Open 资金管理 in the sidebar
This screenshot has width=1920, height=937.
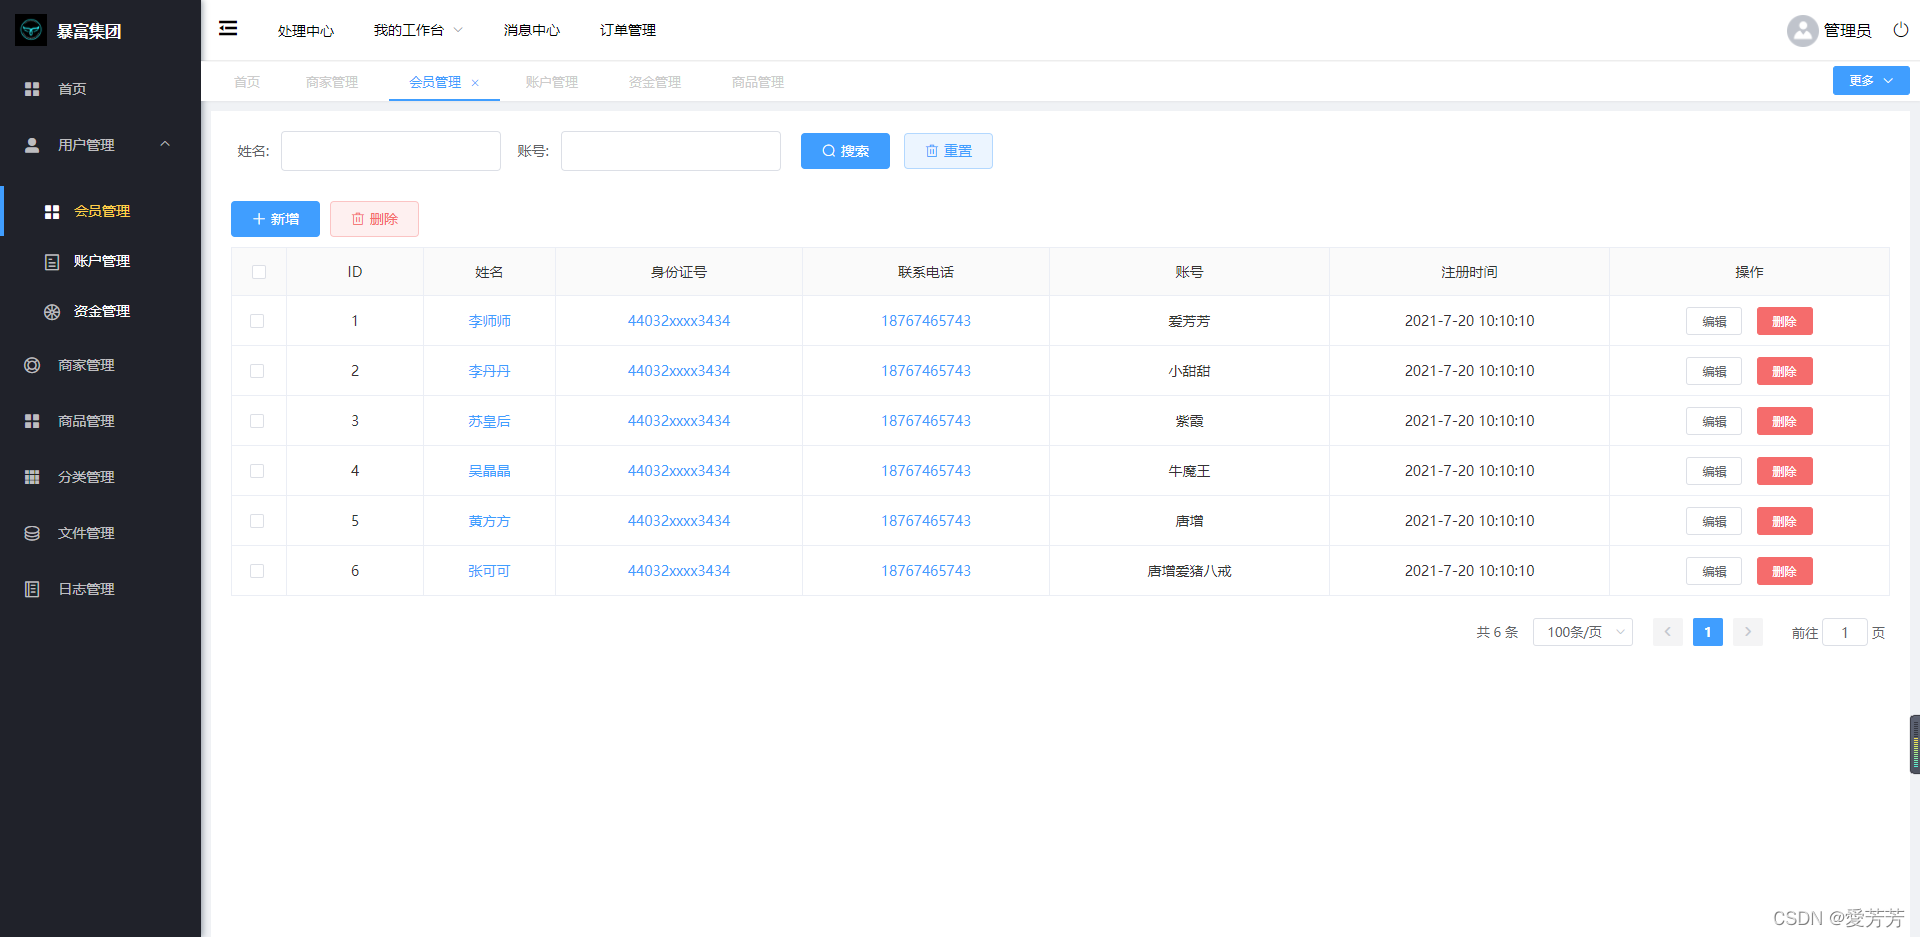[x=101, y=311]
